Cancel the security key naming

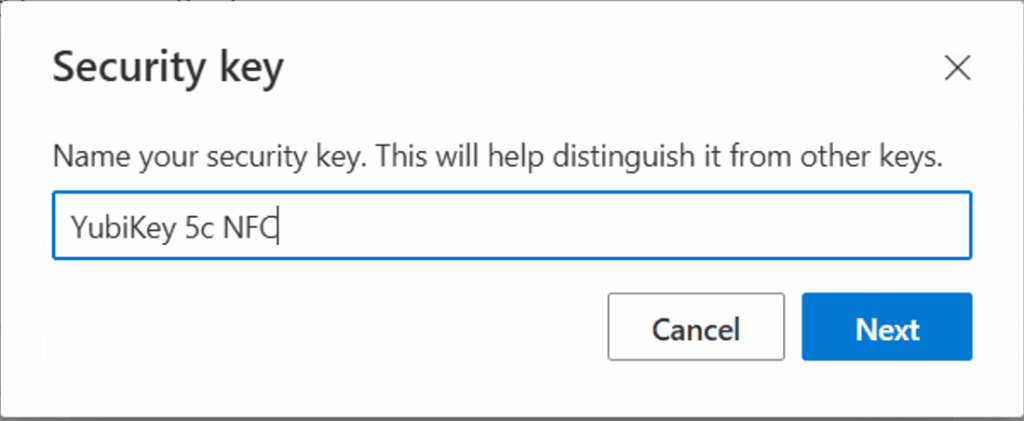695,327
